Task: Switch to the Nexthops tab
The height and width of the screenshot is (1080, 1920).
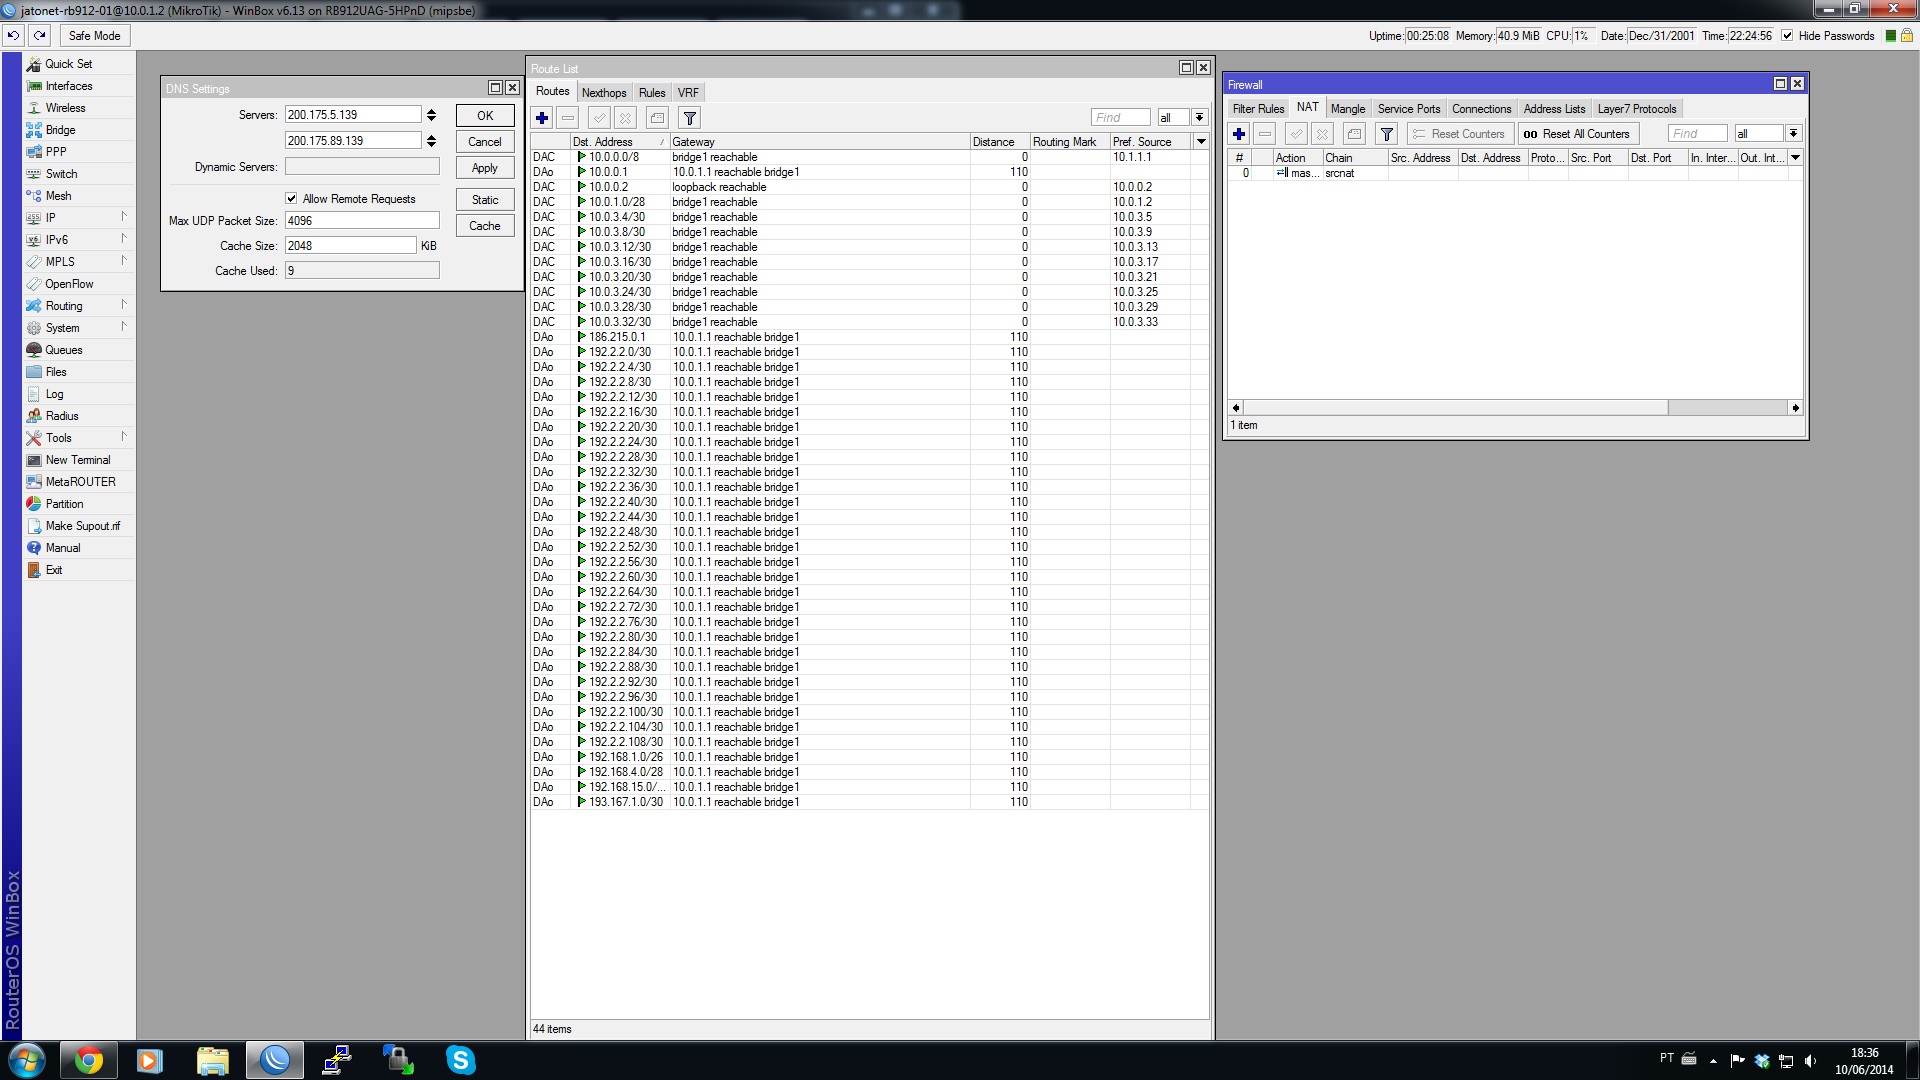Action: coord(604,93)
